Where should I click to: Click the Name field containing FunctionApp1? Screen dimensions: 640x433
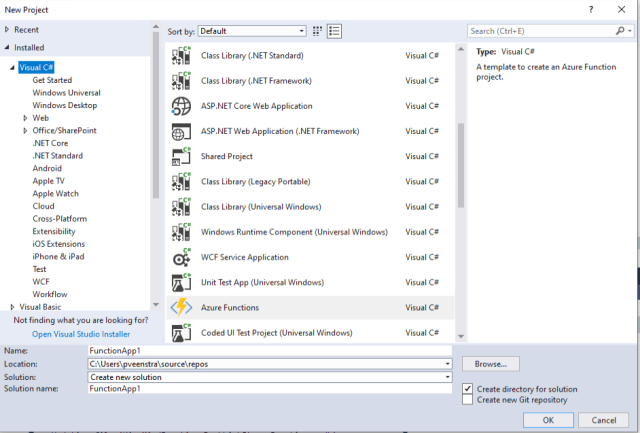(x=270, y=351)
